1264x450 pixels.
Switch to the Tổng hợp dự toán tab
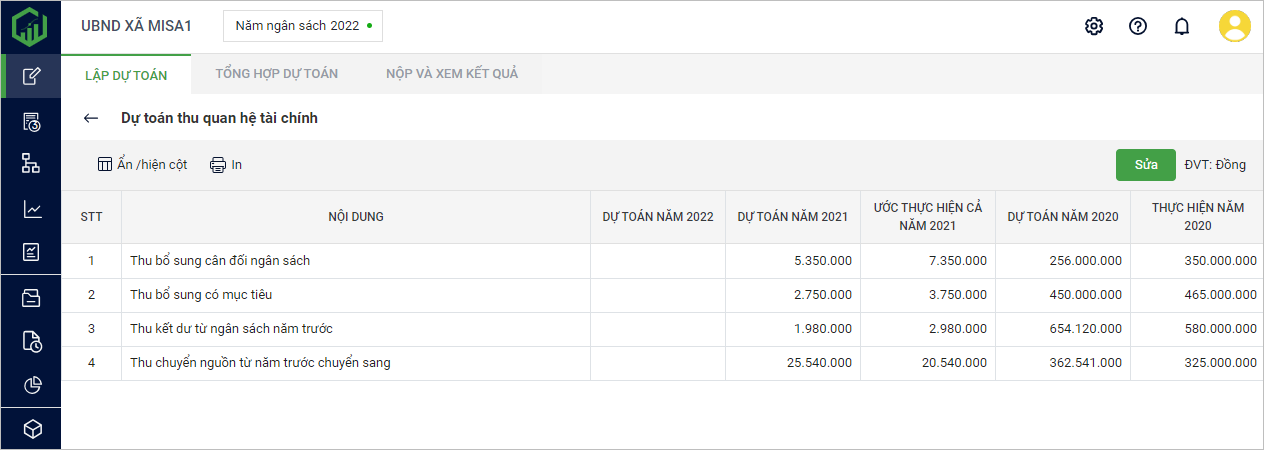click(277, 74)
